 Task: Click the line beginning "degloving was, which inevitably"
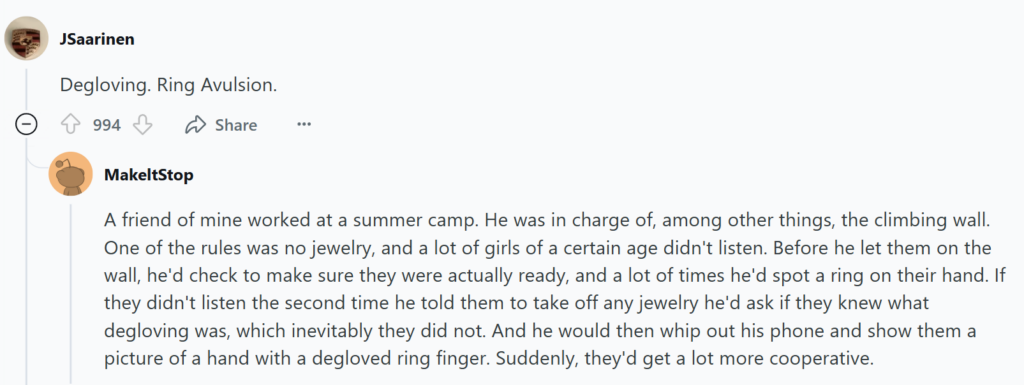[540, 331]
